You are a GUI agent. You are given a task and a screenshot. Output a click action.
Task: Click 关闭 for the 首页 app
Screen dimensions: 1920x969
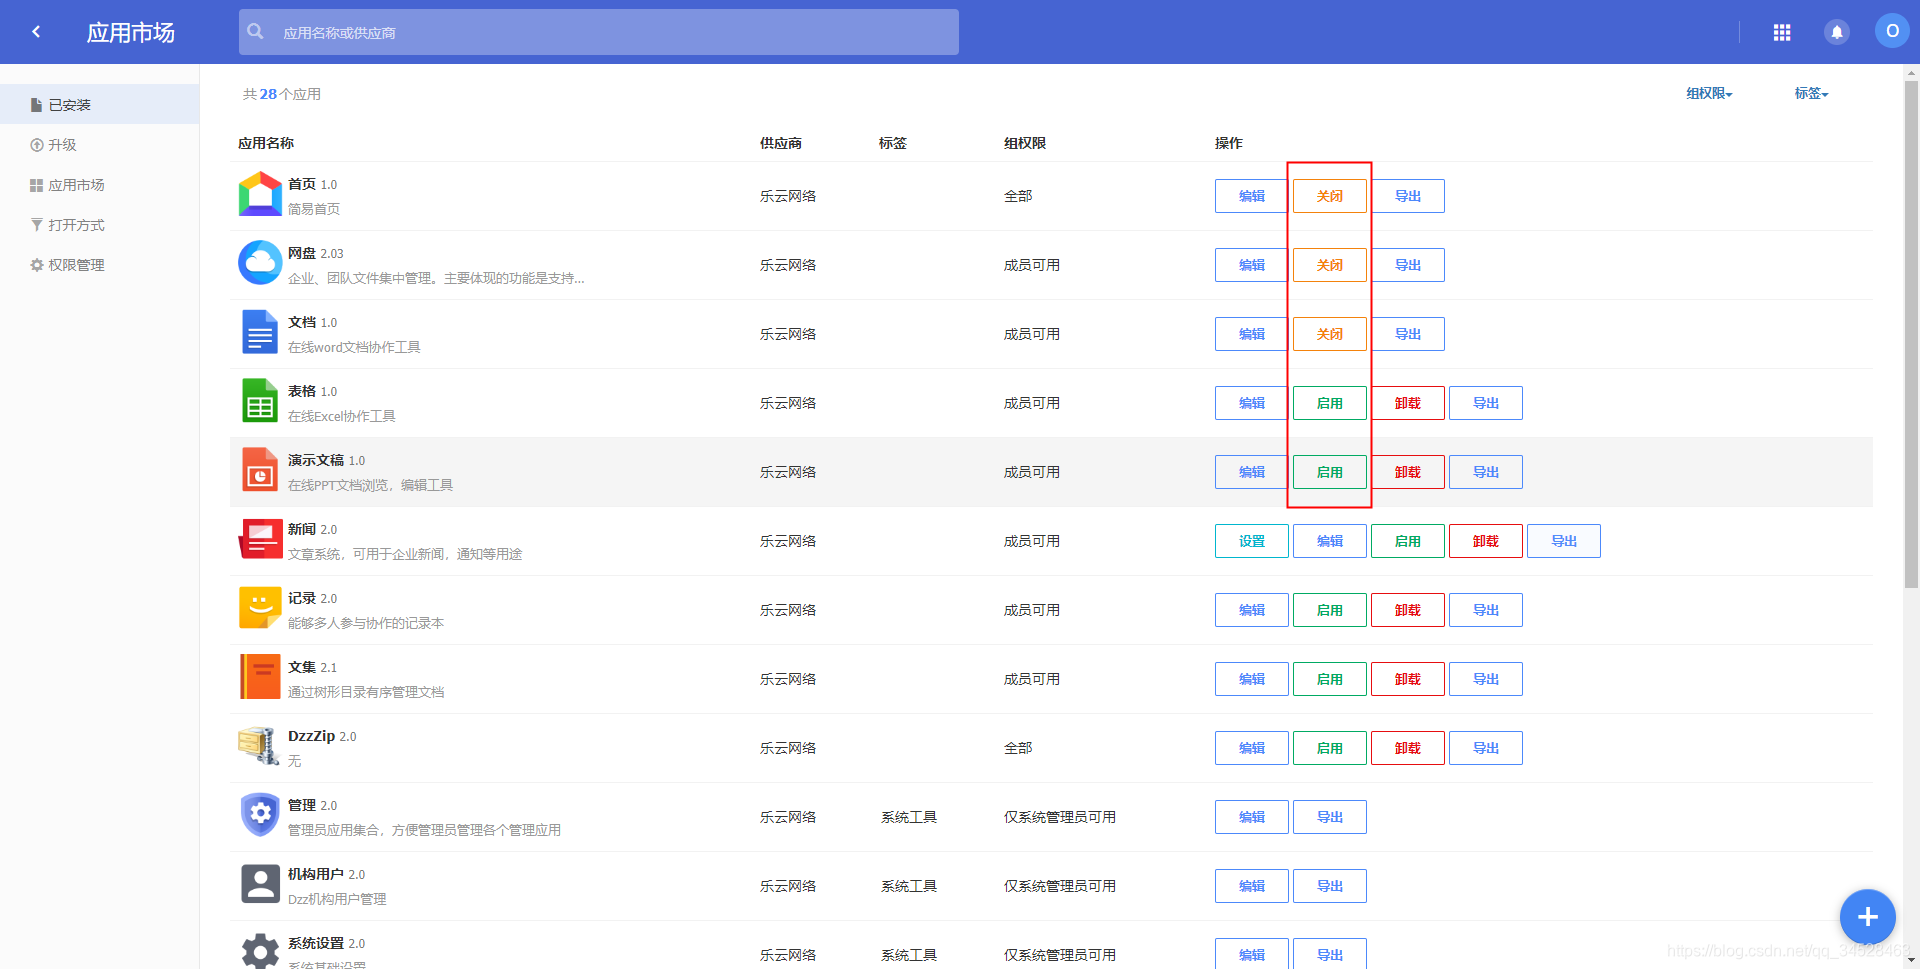coord(1329,196)
